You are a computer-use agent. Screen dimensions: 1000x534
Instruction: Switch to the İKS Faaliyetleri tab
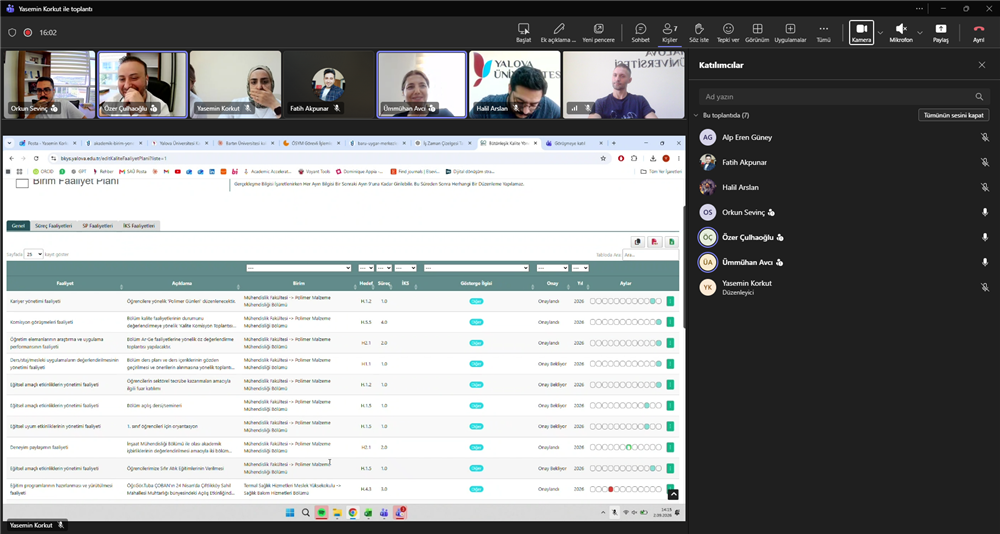pos(139,226)
